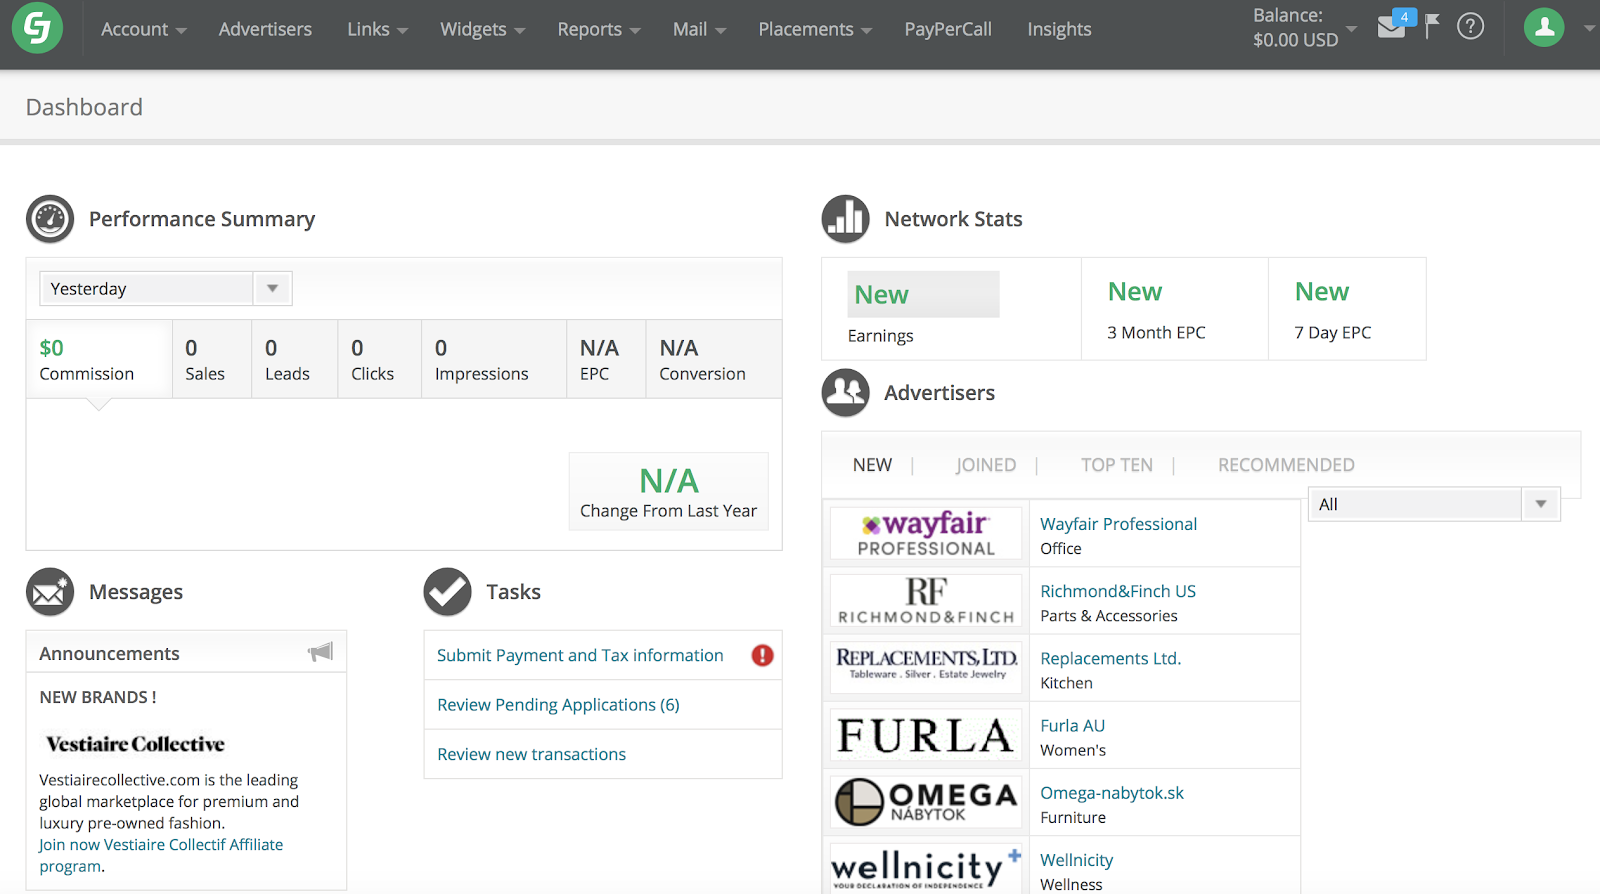Click the flag icon in header
Viewport: 1600px width, 894px height.
click(1432, 26)
